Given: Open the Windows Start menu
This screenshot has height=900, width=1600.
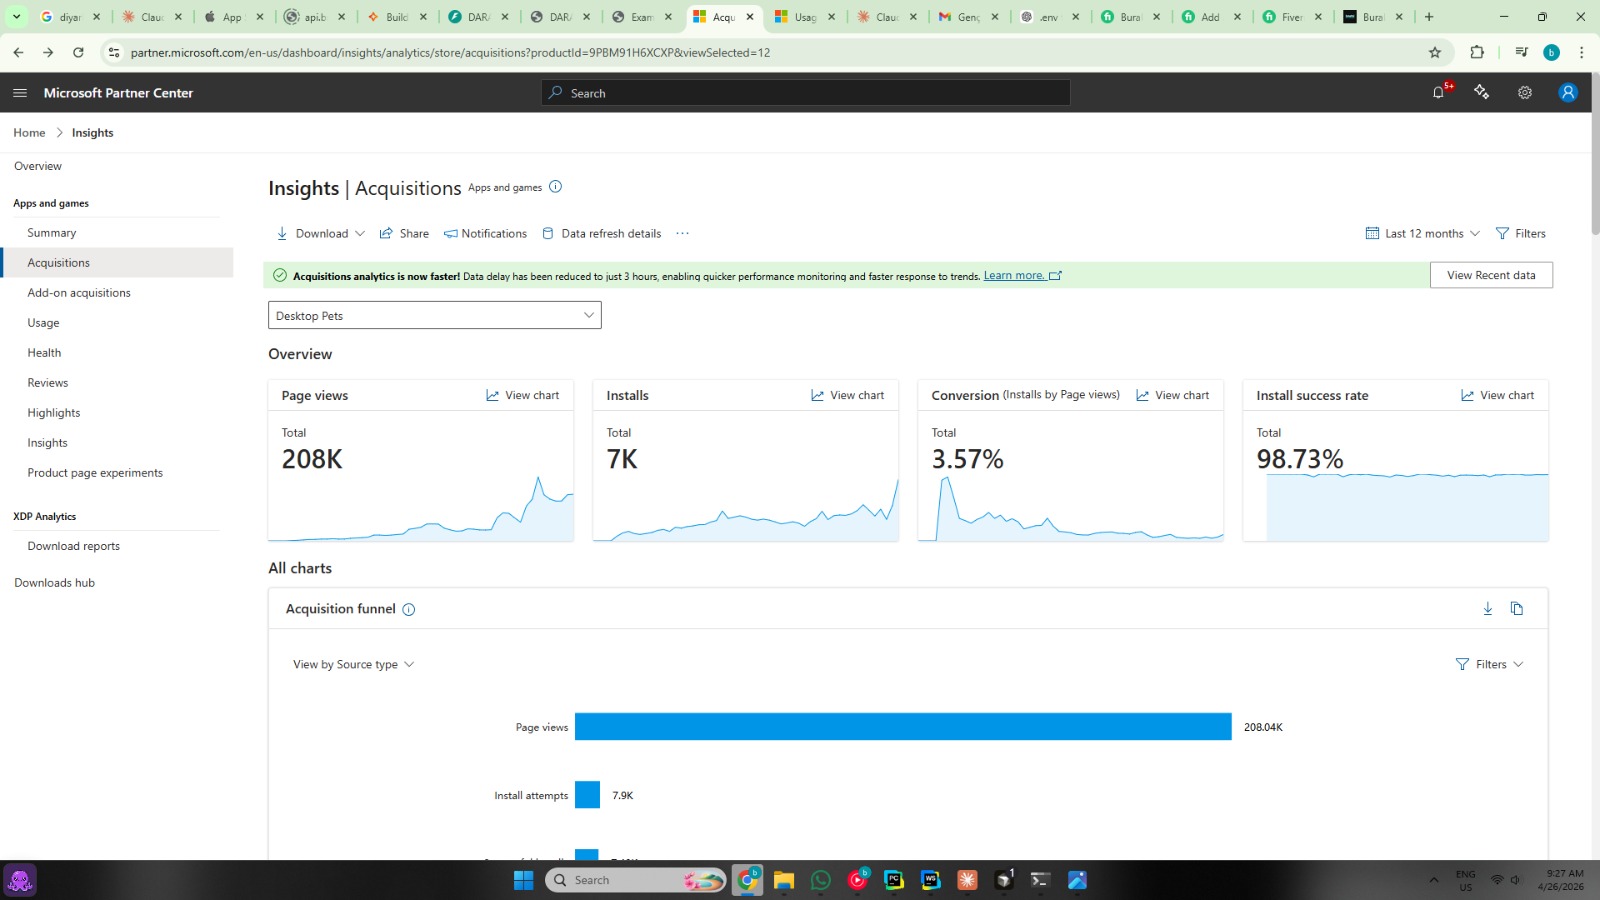Looking at the screenshot, I should tap(524, 880).
